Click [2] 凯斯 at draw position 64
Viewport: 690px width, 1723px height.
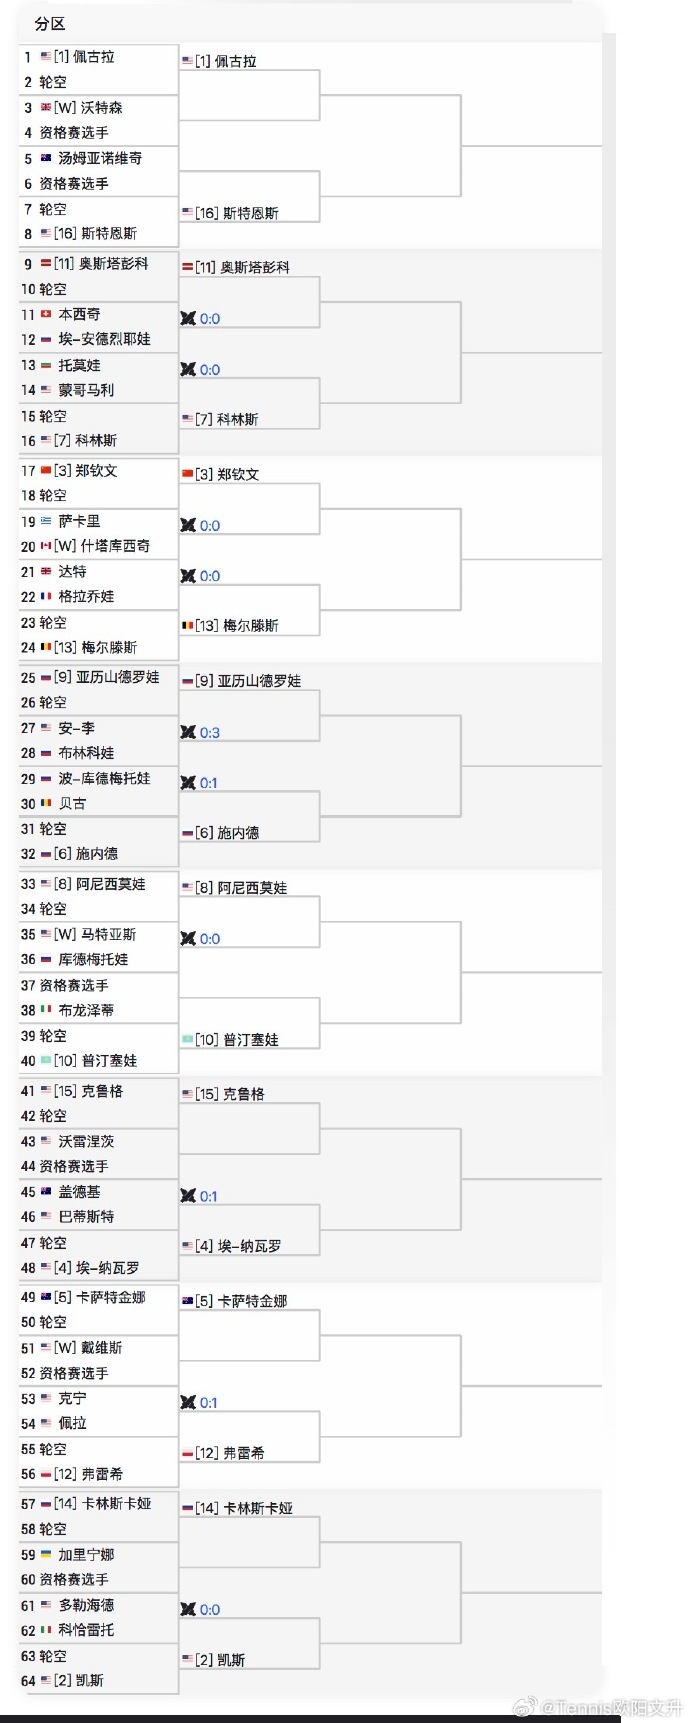coord(78,1680)
